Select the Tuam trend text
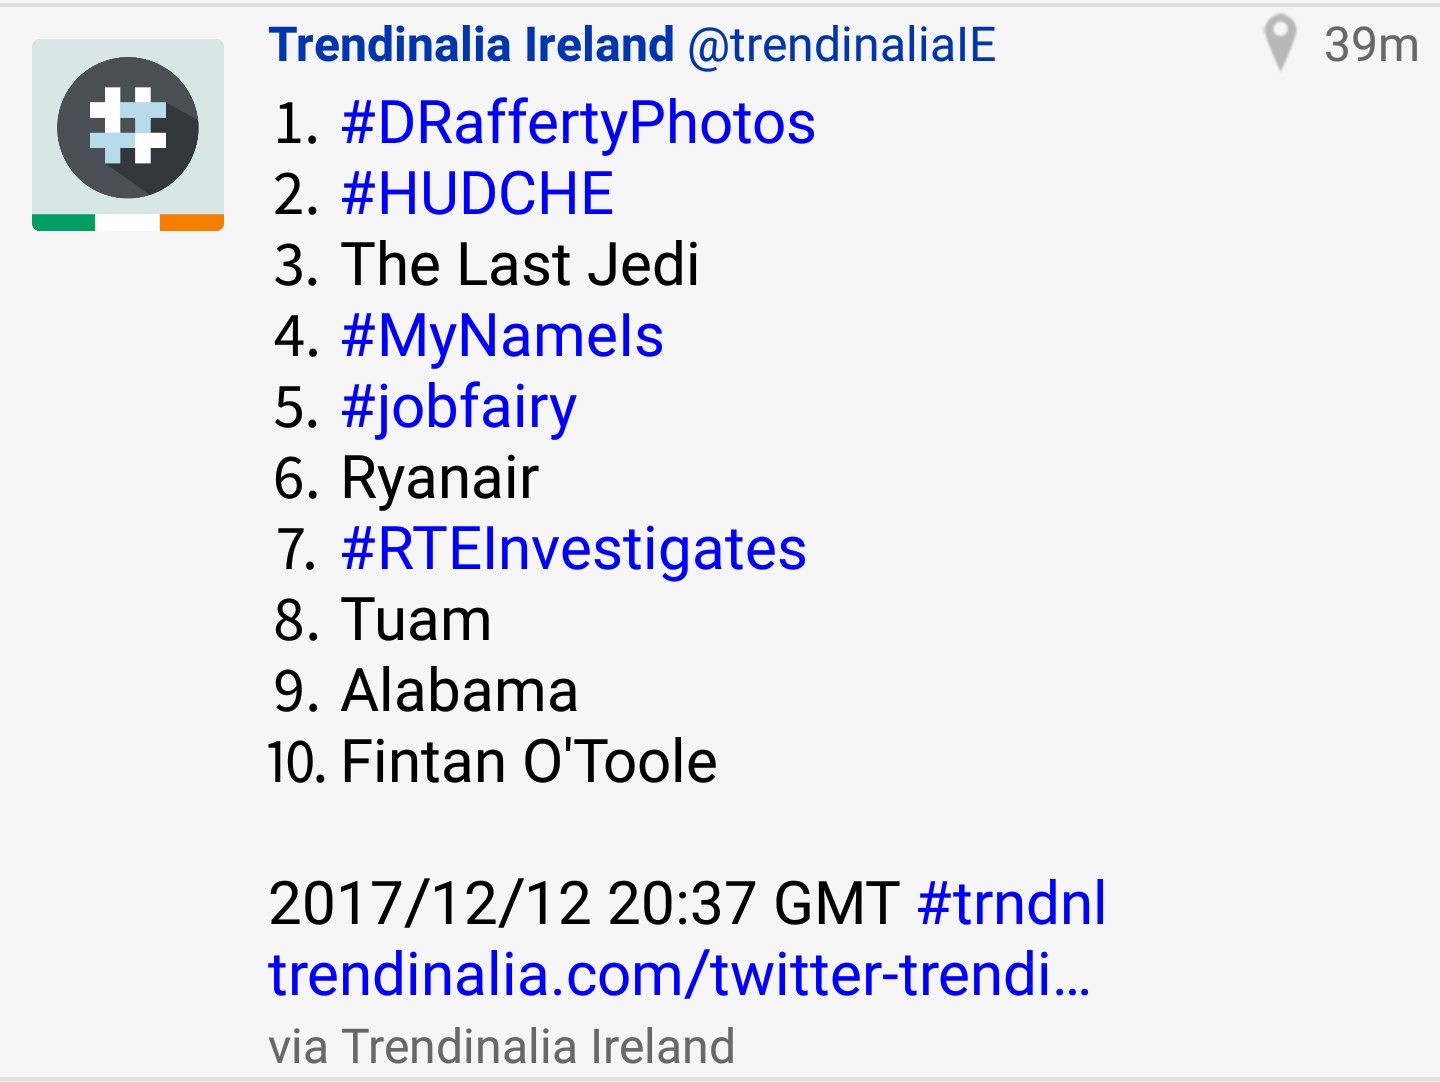 tap(416, 620)
